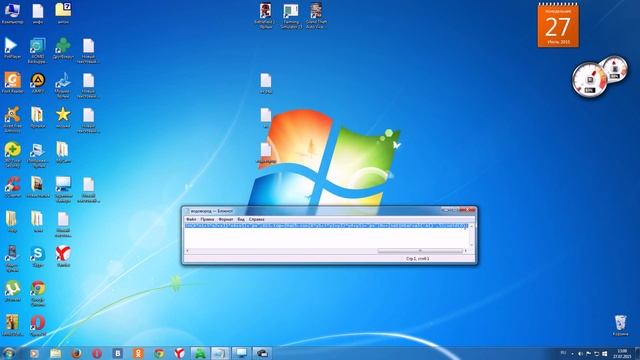Open the uTorrent desktop shortcut
640x360 pixels.
[12, 291]
